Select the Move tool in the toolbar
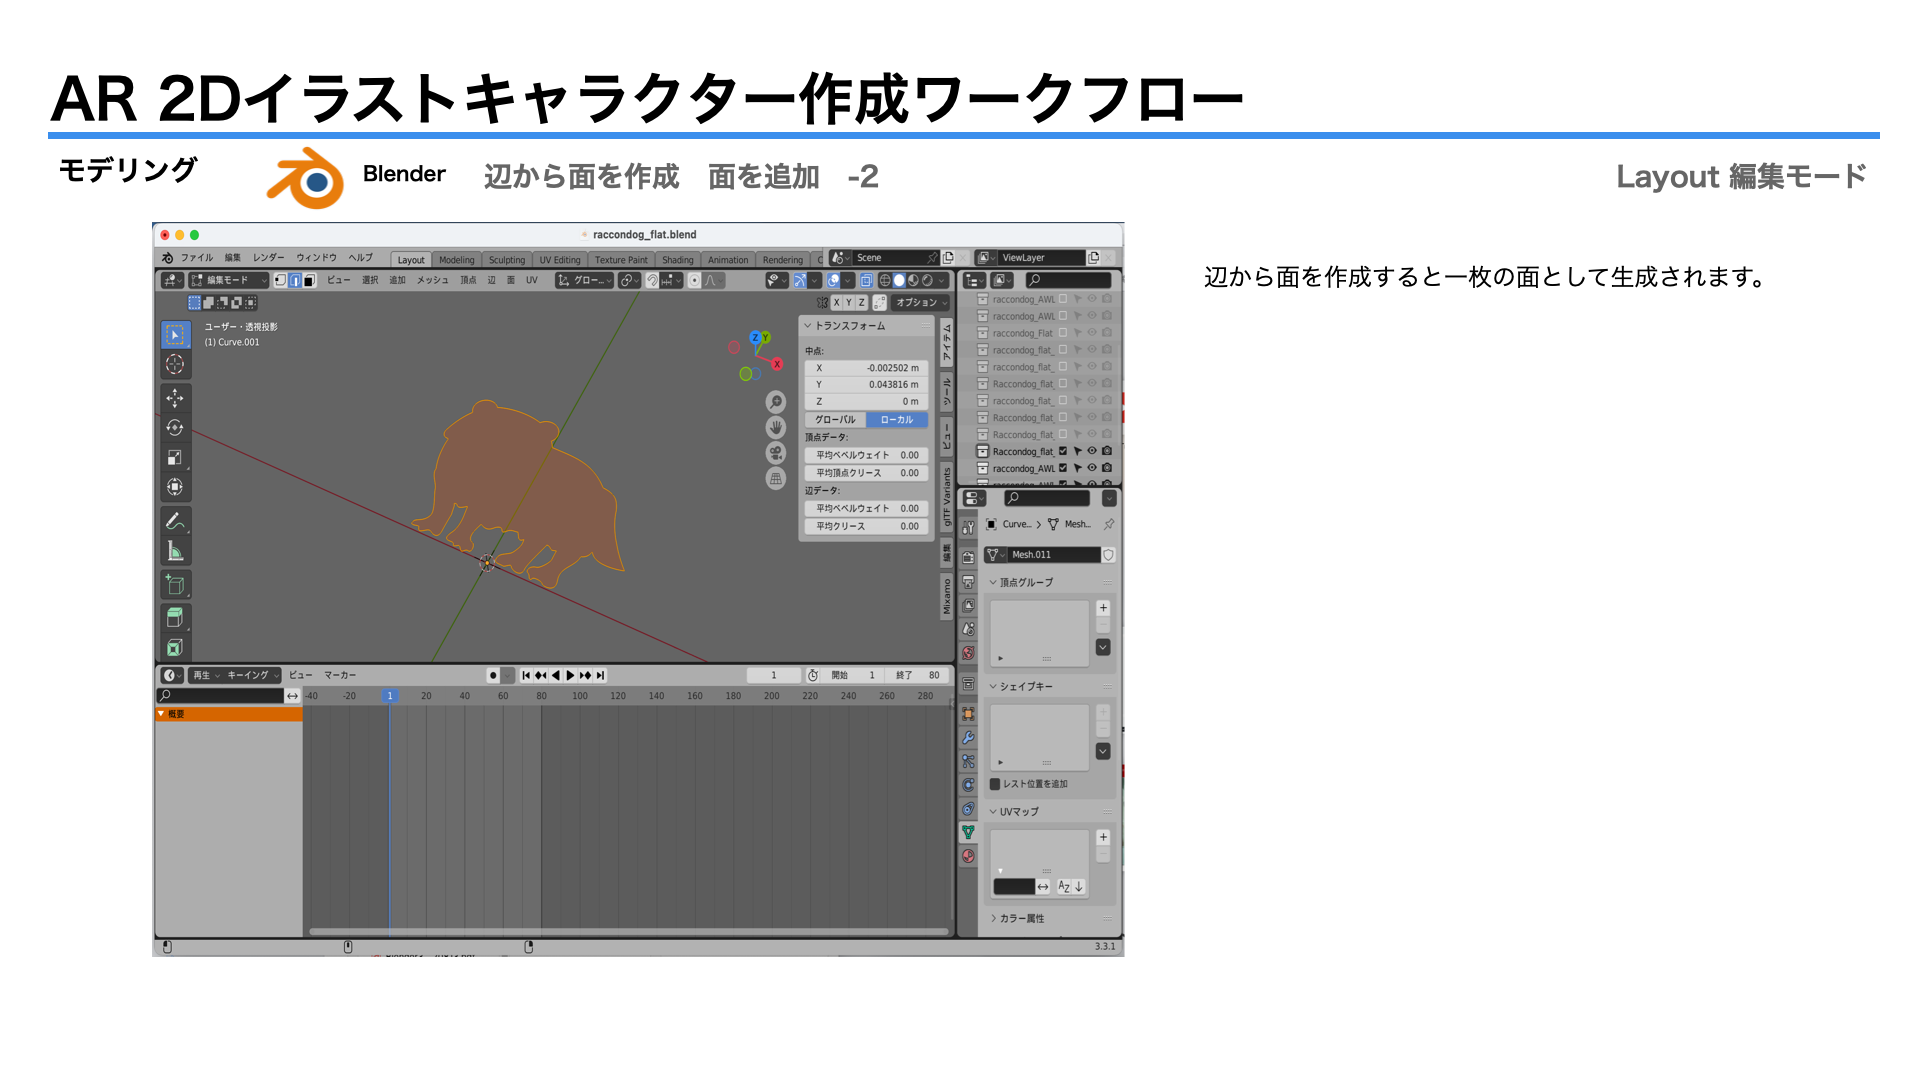Viewport: 1920px width, 1080px height. (x=175, y=398)
